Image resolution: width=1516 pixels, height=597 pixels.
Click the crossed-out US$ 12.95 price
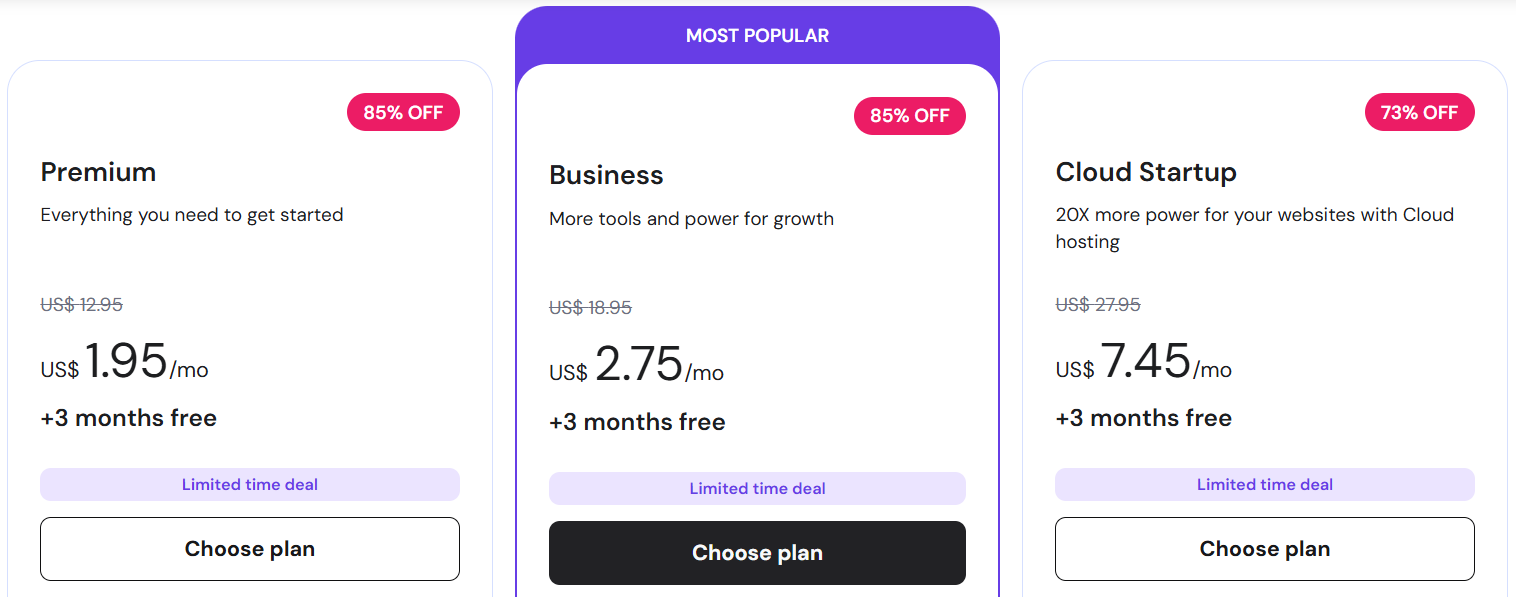coord(81,305)
